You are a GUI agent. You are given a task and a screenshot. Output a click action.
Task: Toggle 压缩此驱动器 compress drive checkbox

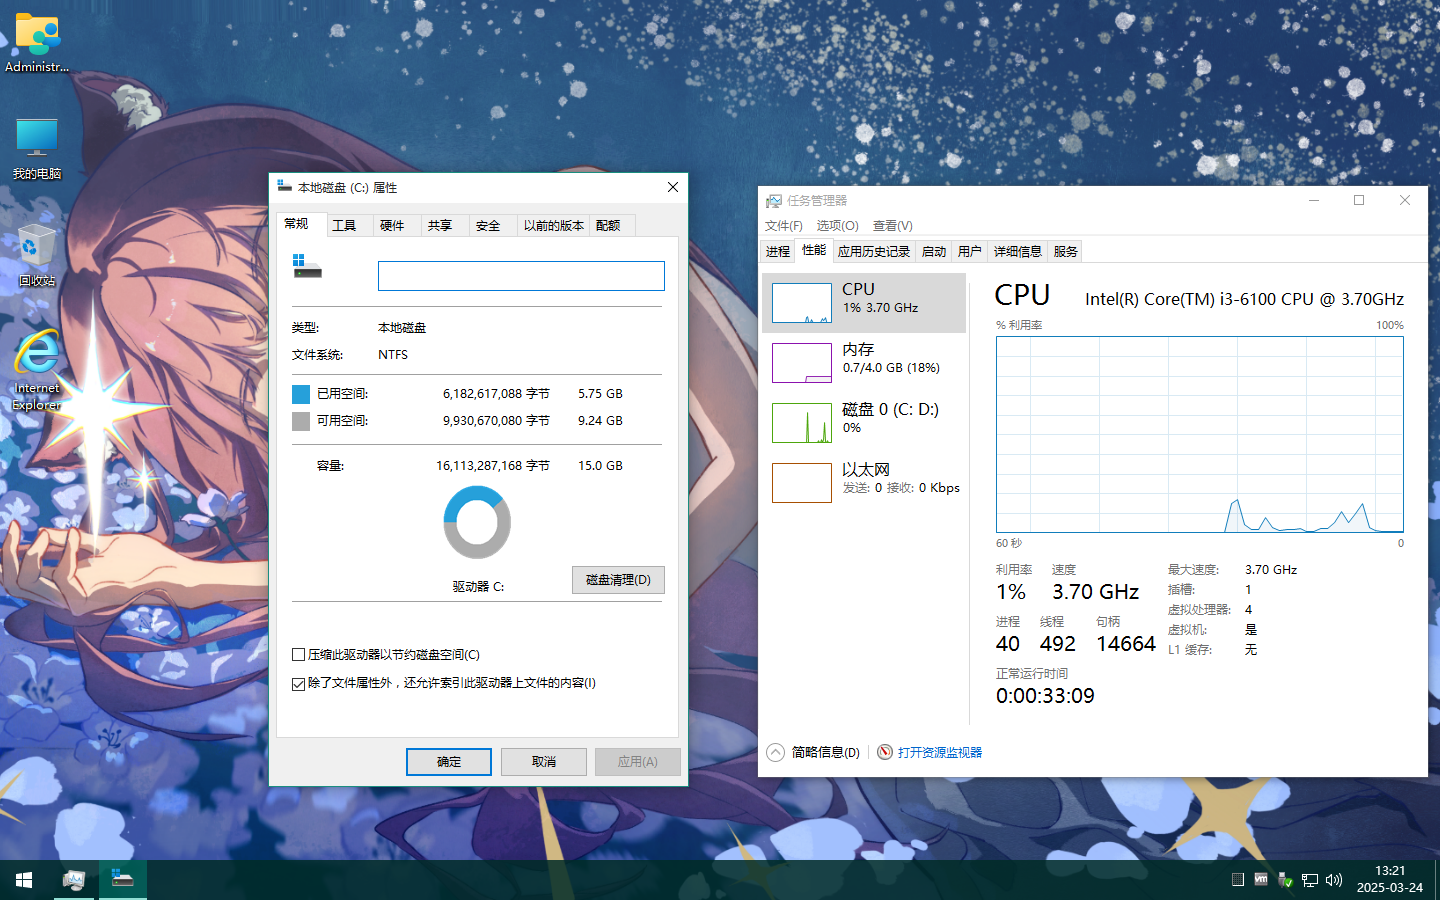click(298, 655)
